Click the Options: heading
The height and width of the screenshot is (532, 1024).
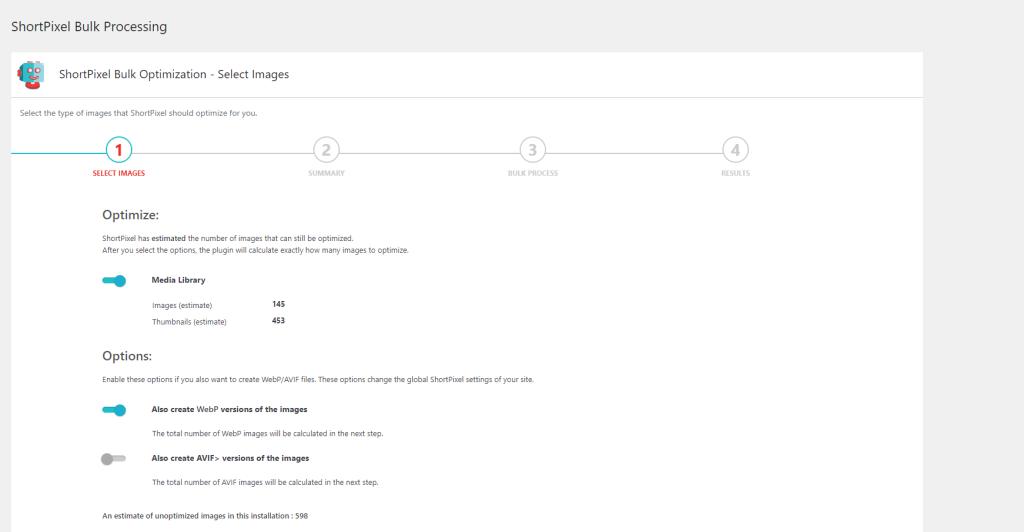point(127,356)
